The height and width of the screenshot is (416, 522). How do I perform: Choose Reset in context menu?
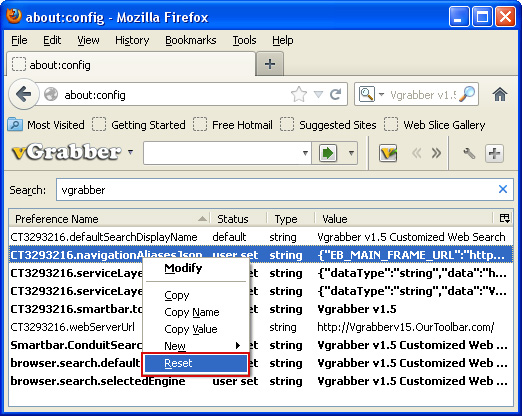click(x=196, y=363)
